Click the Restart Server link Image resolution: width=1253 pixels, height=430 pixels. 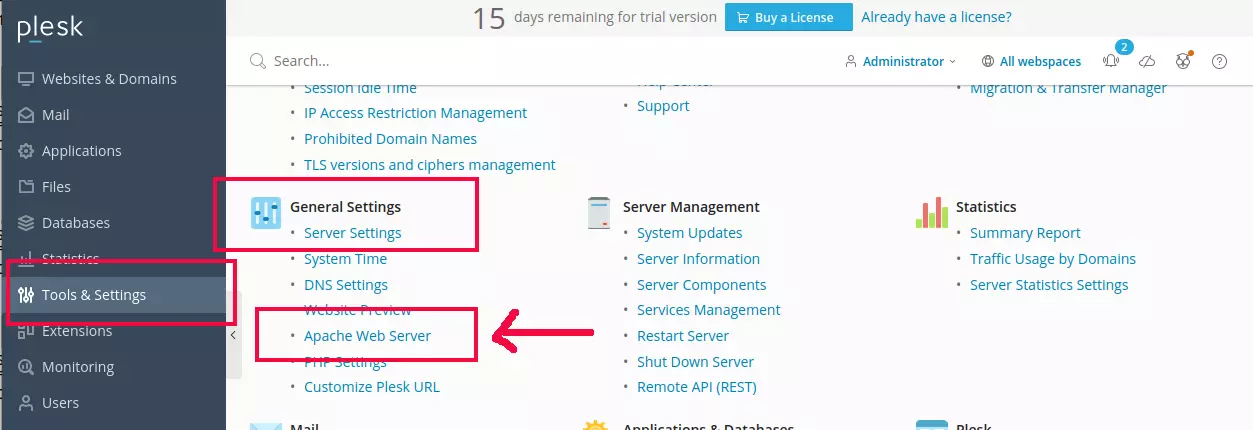click(x=683, y=336)
